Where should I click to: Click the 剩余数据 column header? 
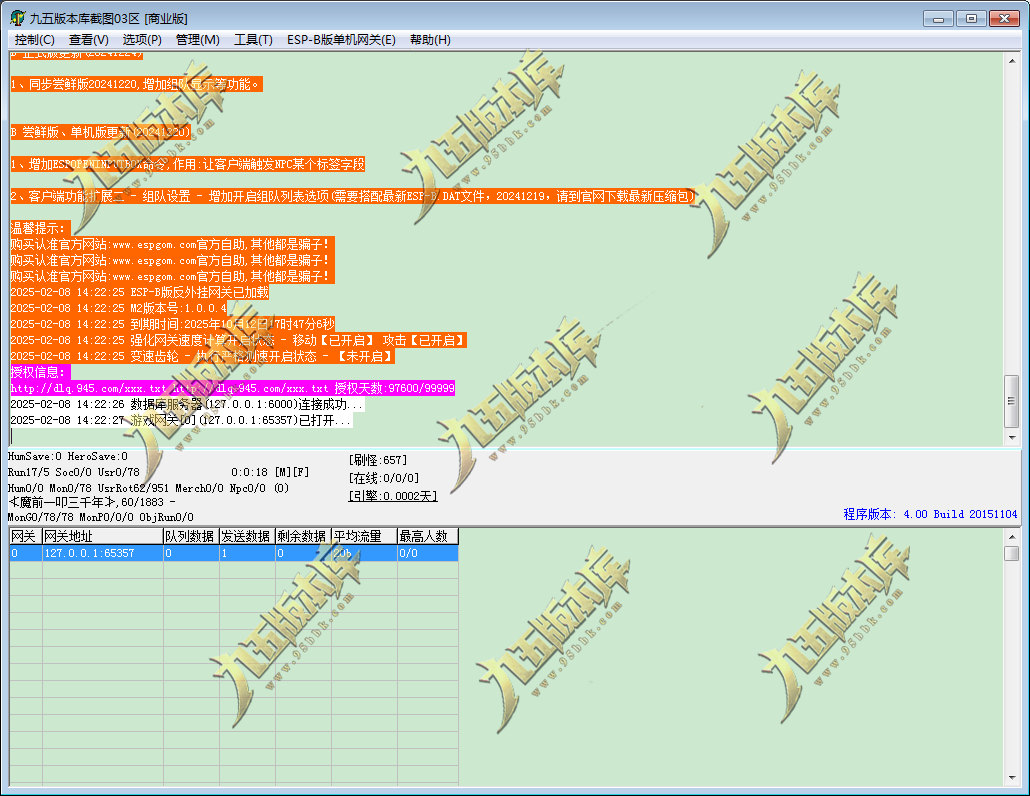303,536
